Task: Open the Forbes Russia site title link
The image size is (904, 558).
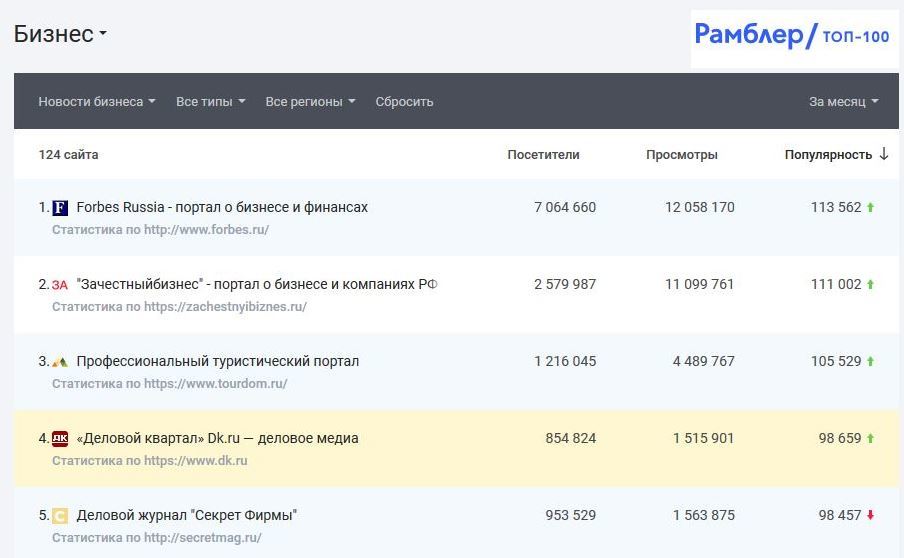Action: (222, 208)
